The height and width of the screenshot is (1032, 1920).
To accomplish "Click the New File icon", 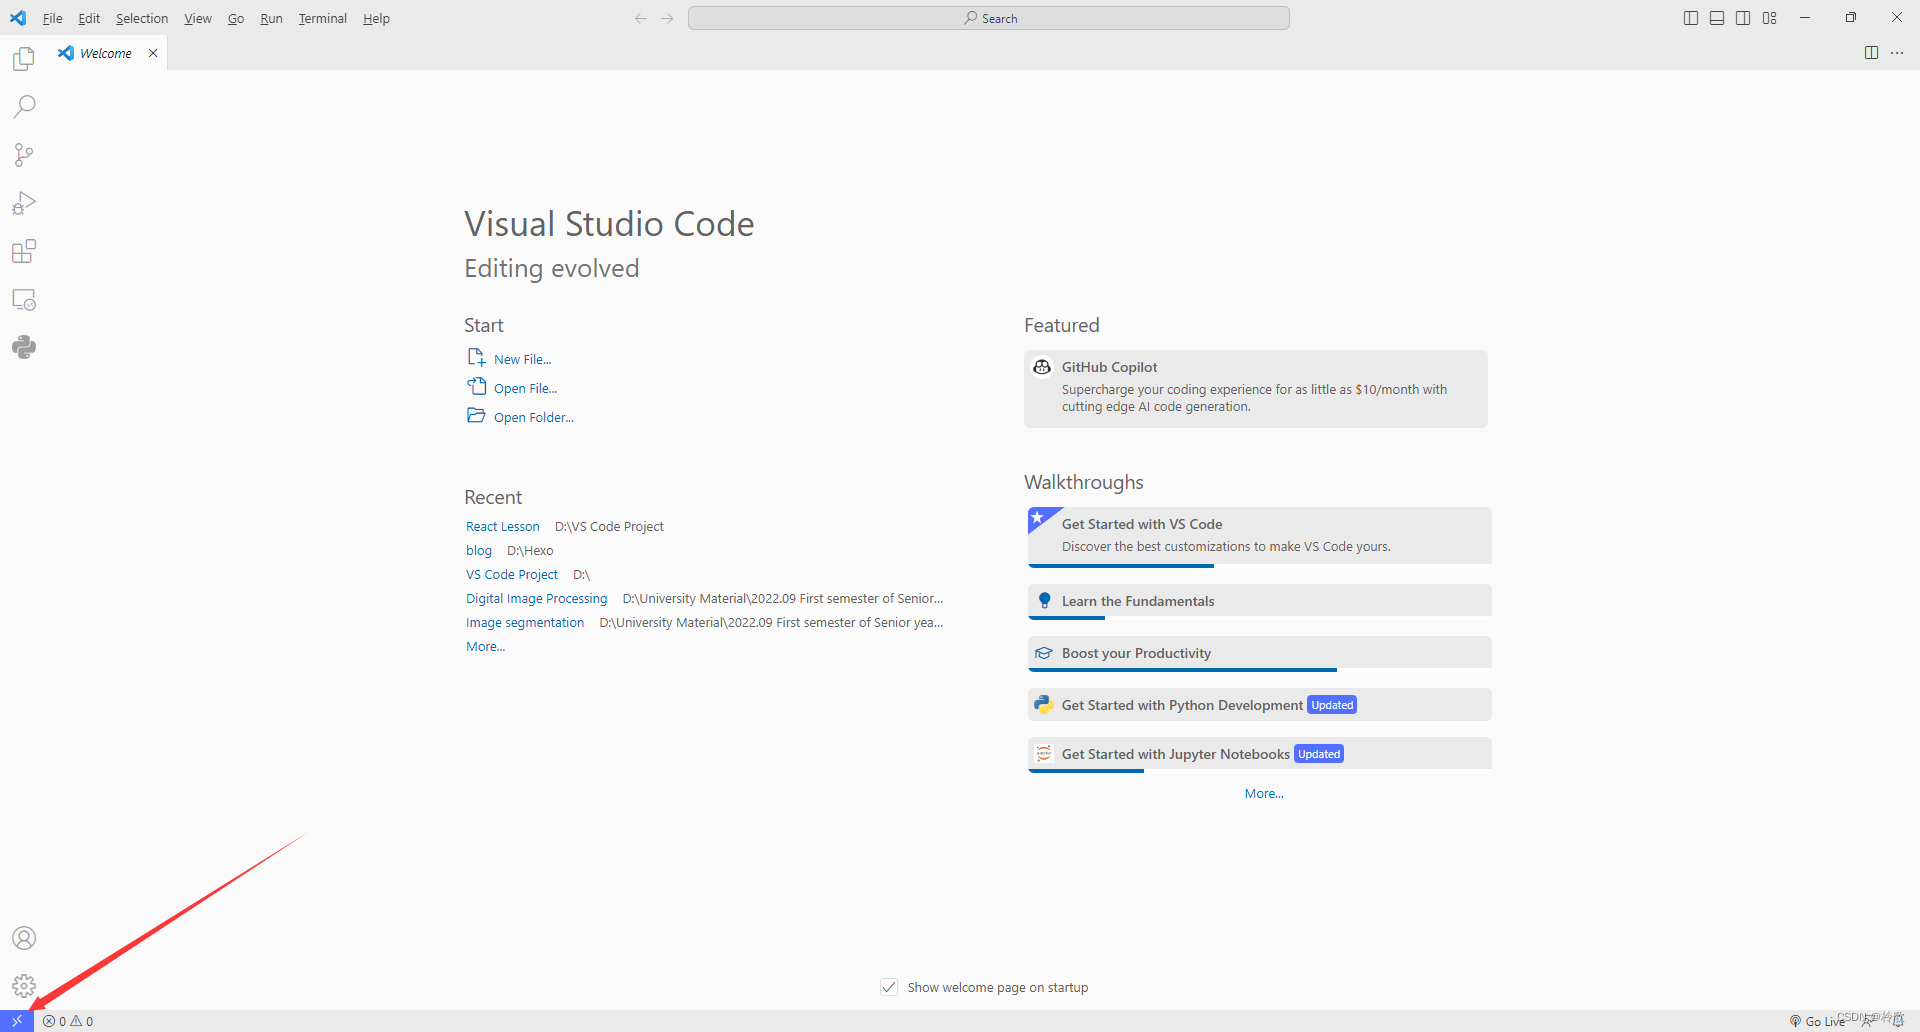I will point(476,358).
